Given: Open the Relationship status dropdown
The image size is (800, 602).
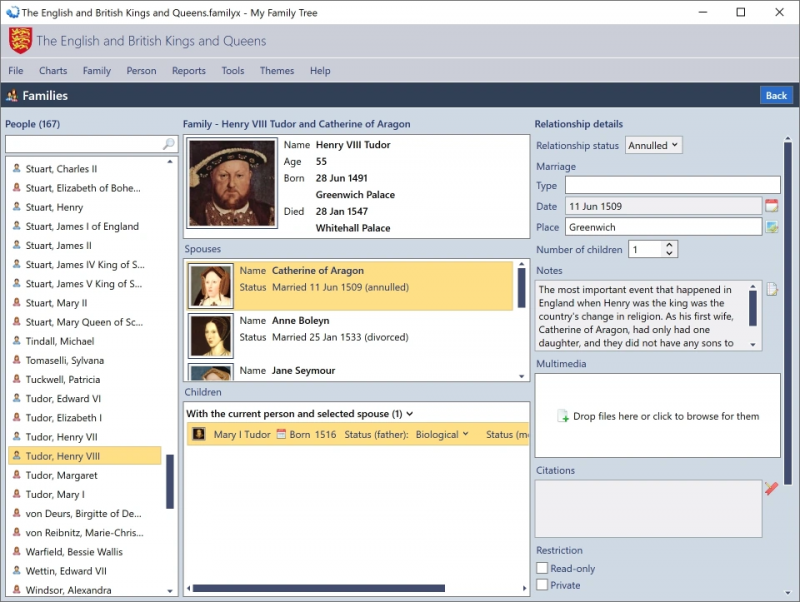Looking at the screenshot, I should click(x=653, y=145).
